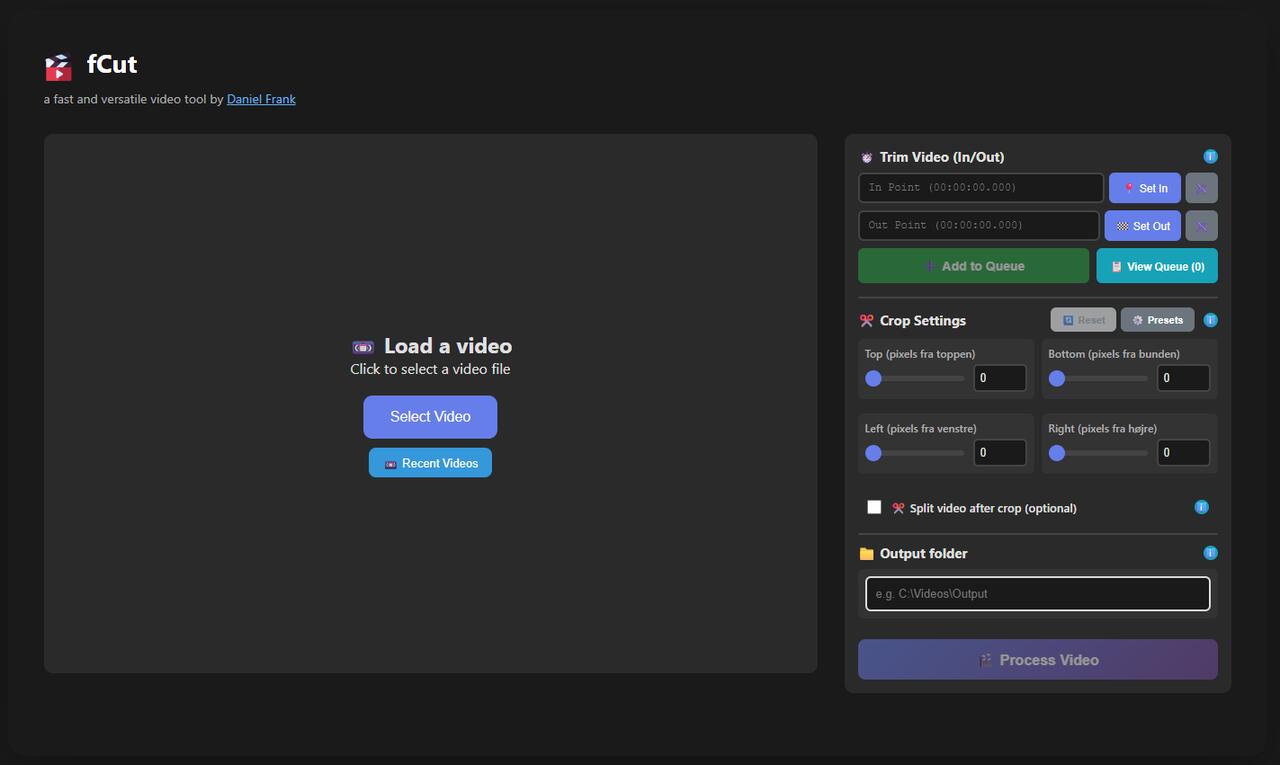Focus the Bottom pixels number field
This screenshot has height=765, width=1280.
point(1183,378)
